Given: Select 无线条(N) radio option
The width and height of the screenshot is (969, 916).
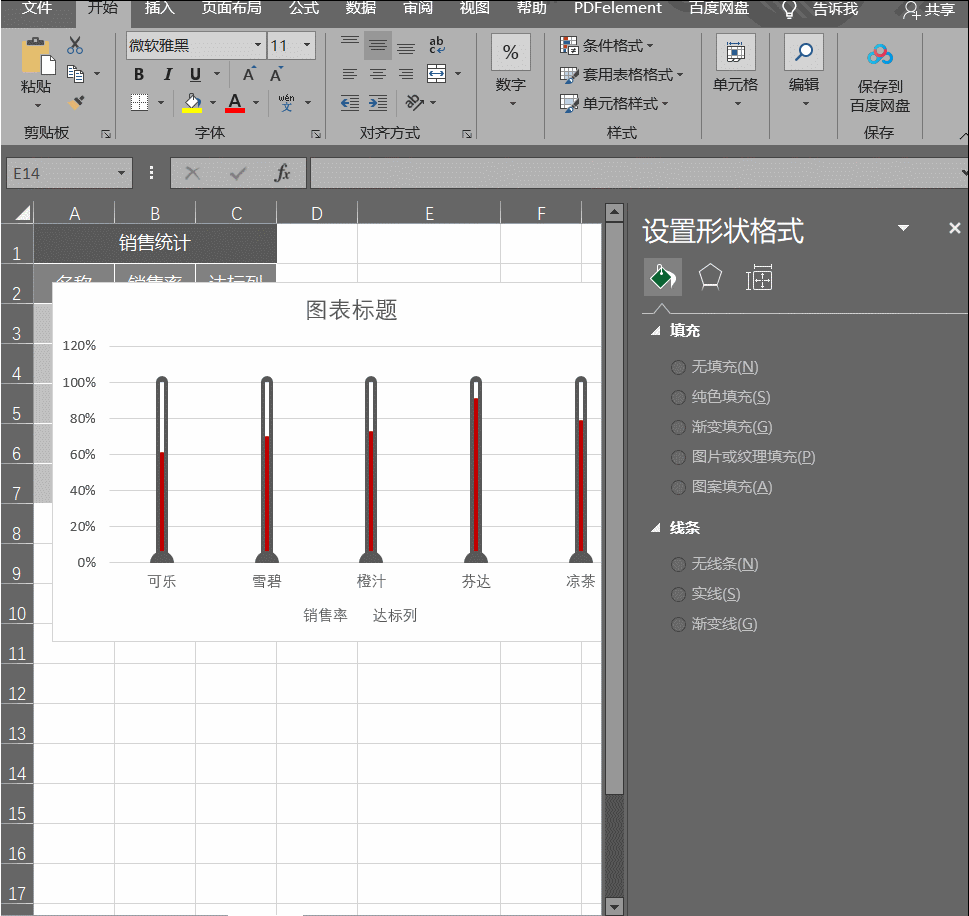Looking at the screenshot, I should coord(678,564).
